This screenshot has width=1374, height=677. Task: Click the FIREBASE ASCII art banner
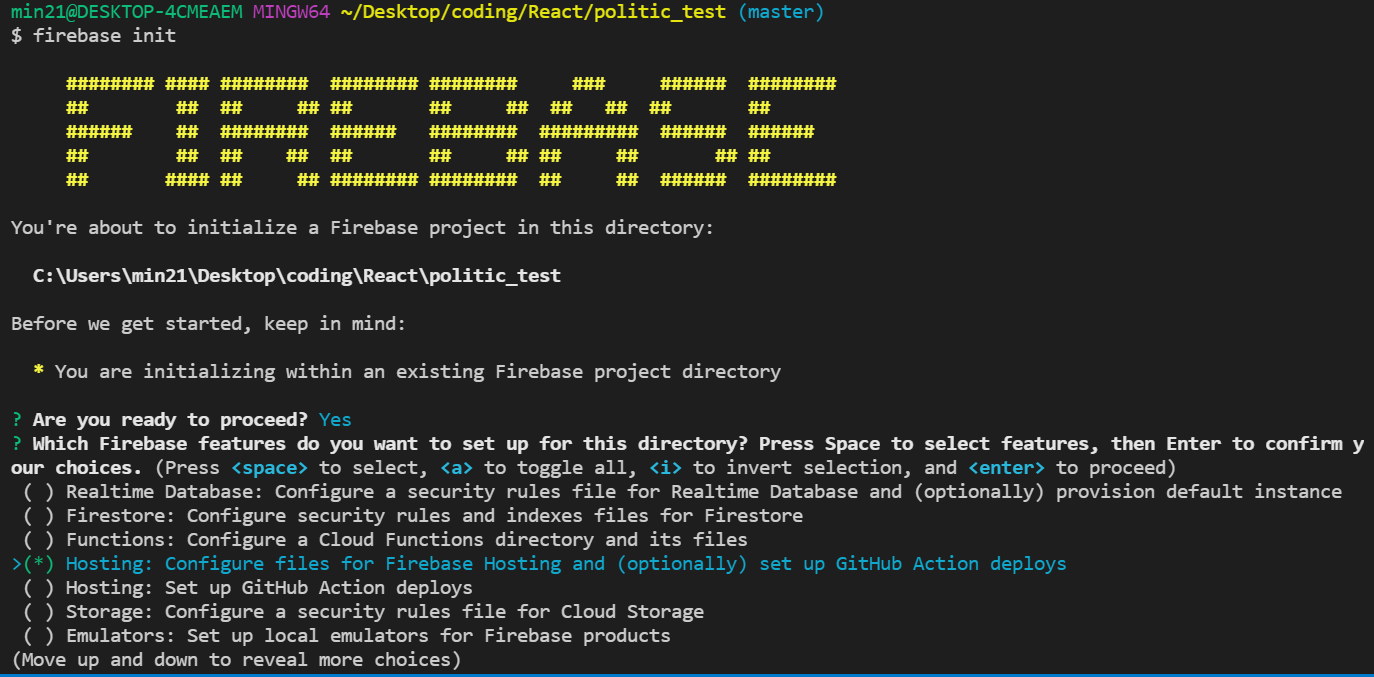click(x=451, y=132)
